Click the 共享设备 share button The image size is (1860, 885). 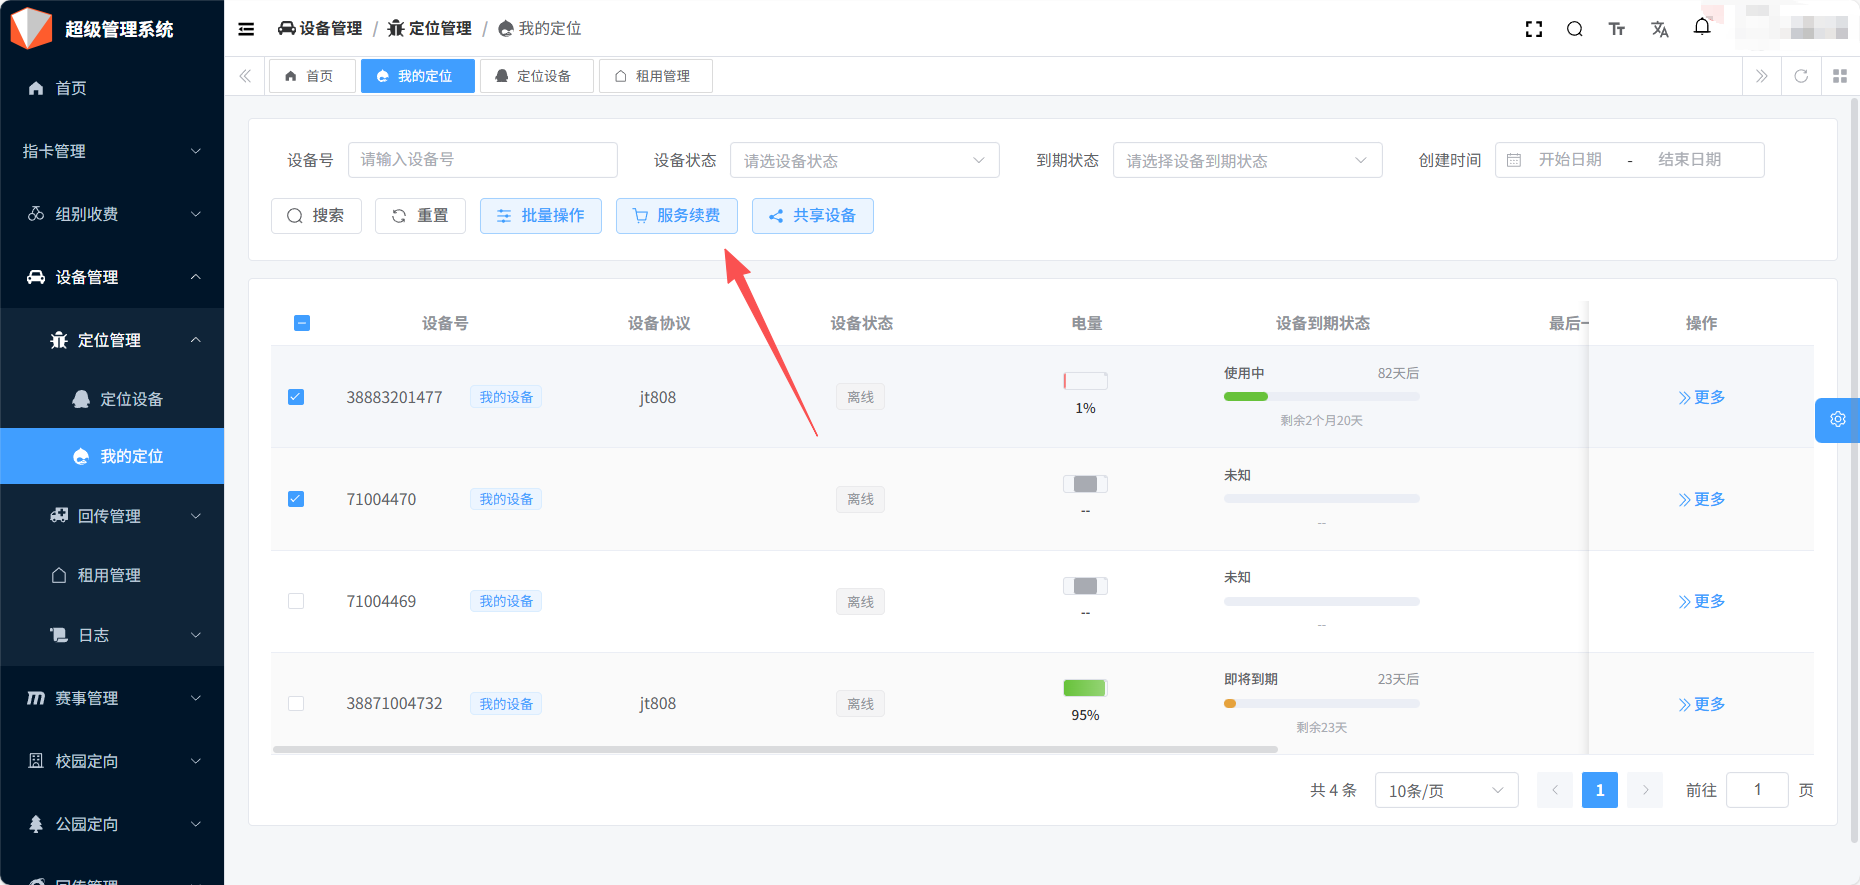pos(813,215)
